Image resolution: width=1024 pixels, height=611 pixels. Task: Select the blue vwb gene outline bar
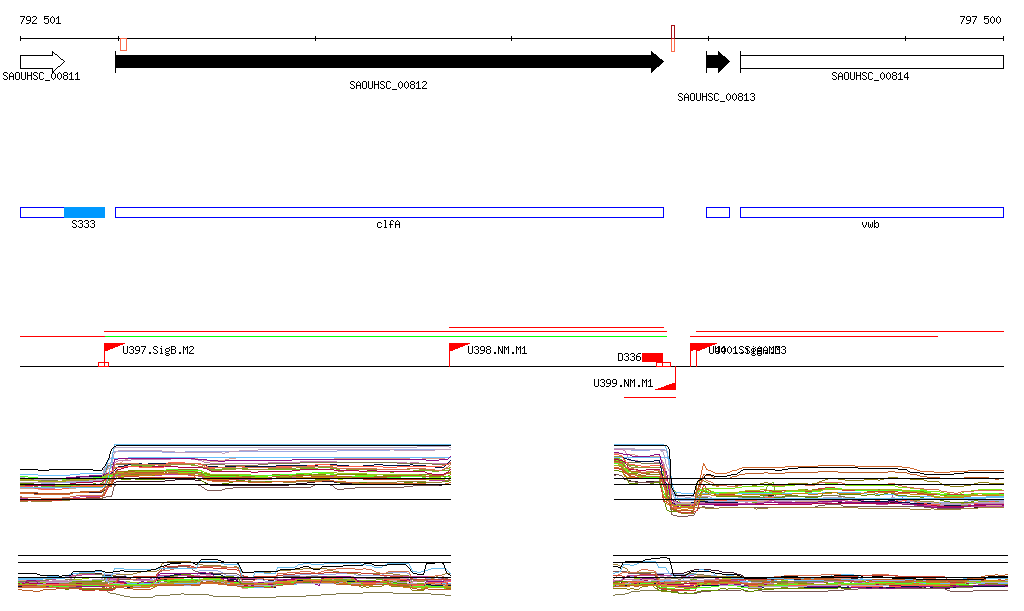tap(872, 212)
